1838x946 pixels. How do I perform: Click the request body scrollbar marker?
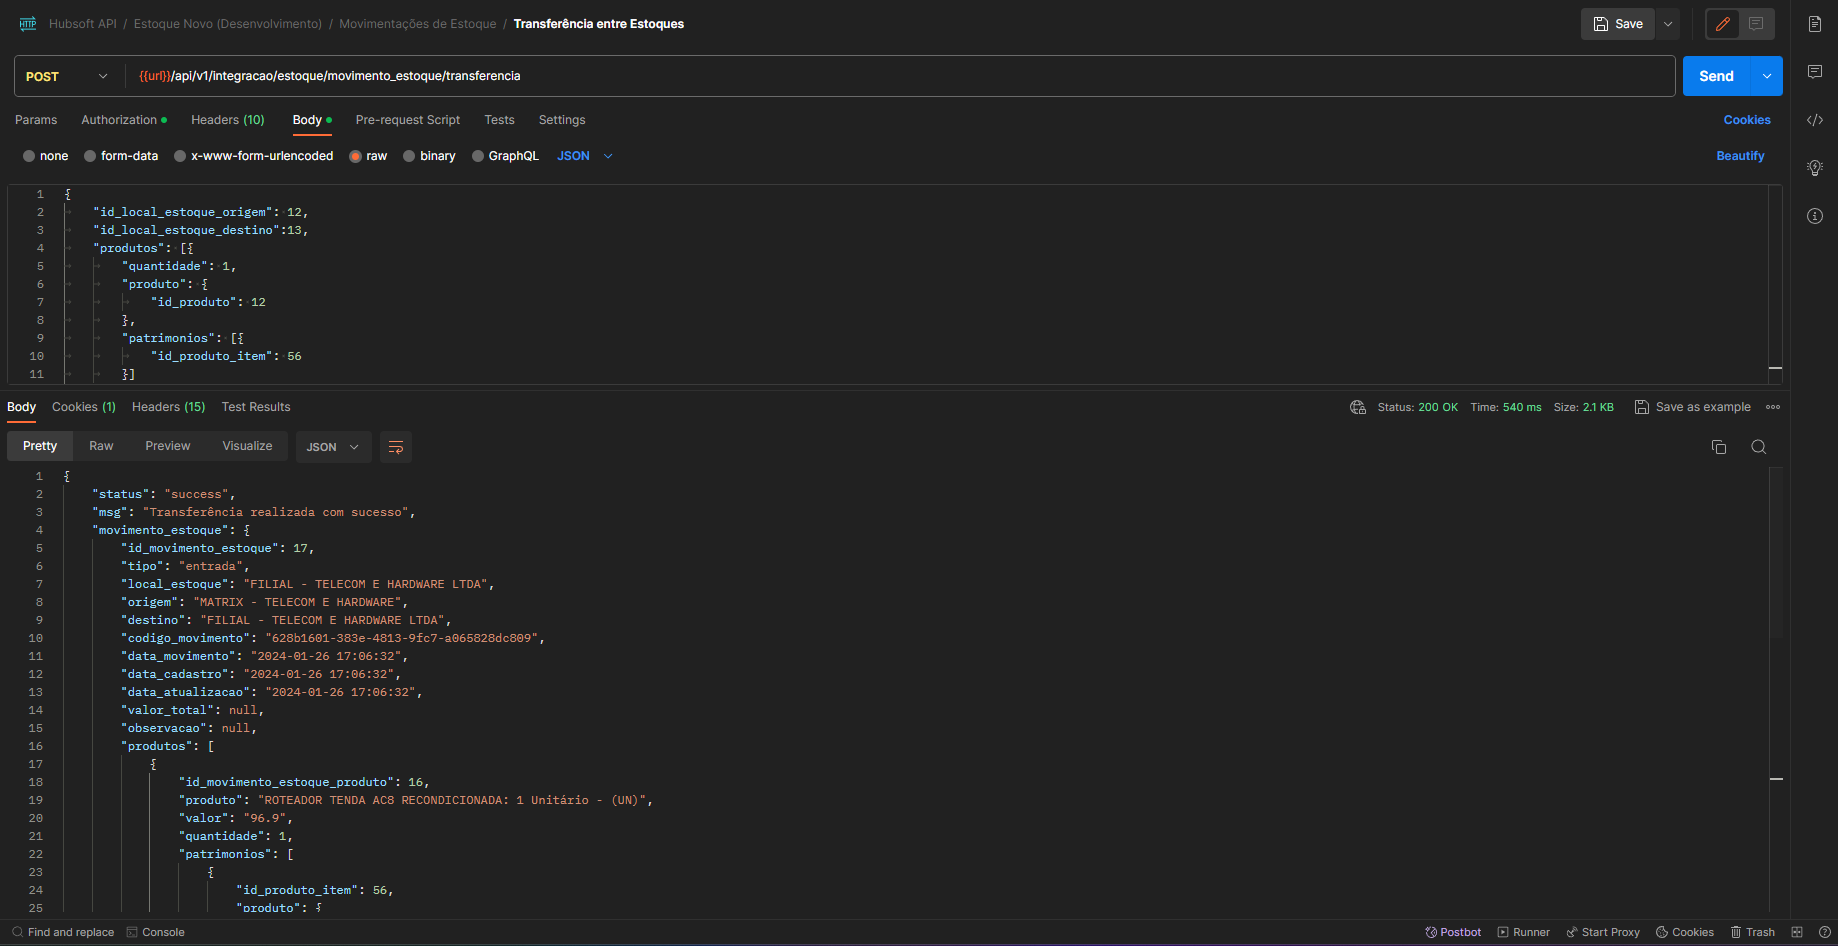(x=1776, y=368)
